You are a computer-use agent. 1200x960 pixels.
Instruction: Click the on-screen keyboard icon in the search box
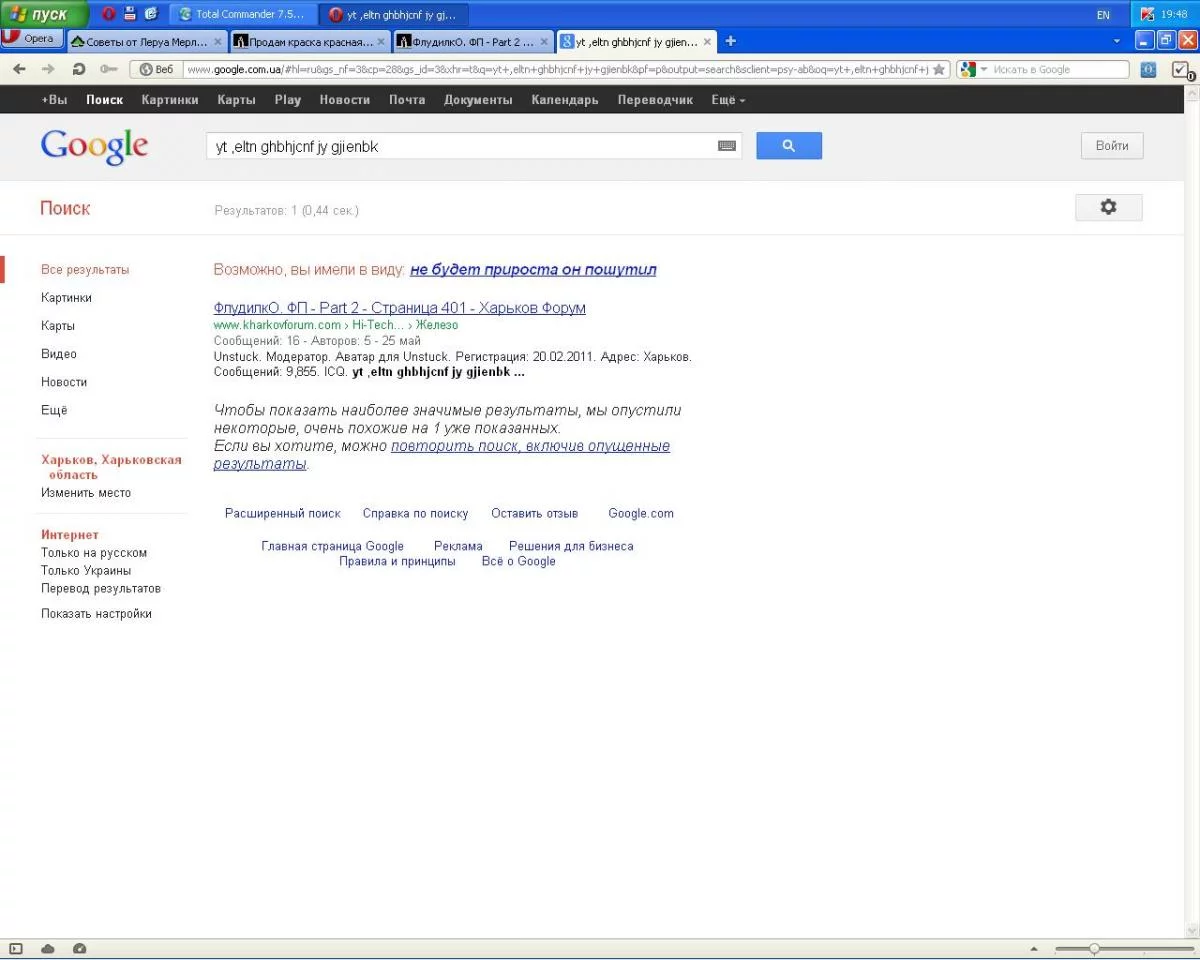coord(727,146)
